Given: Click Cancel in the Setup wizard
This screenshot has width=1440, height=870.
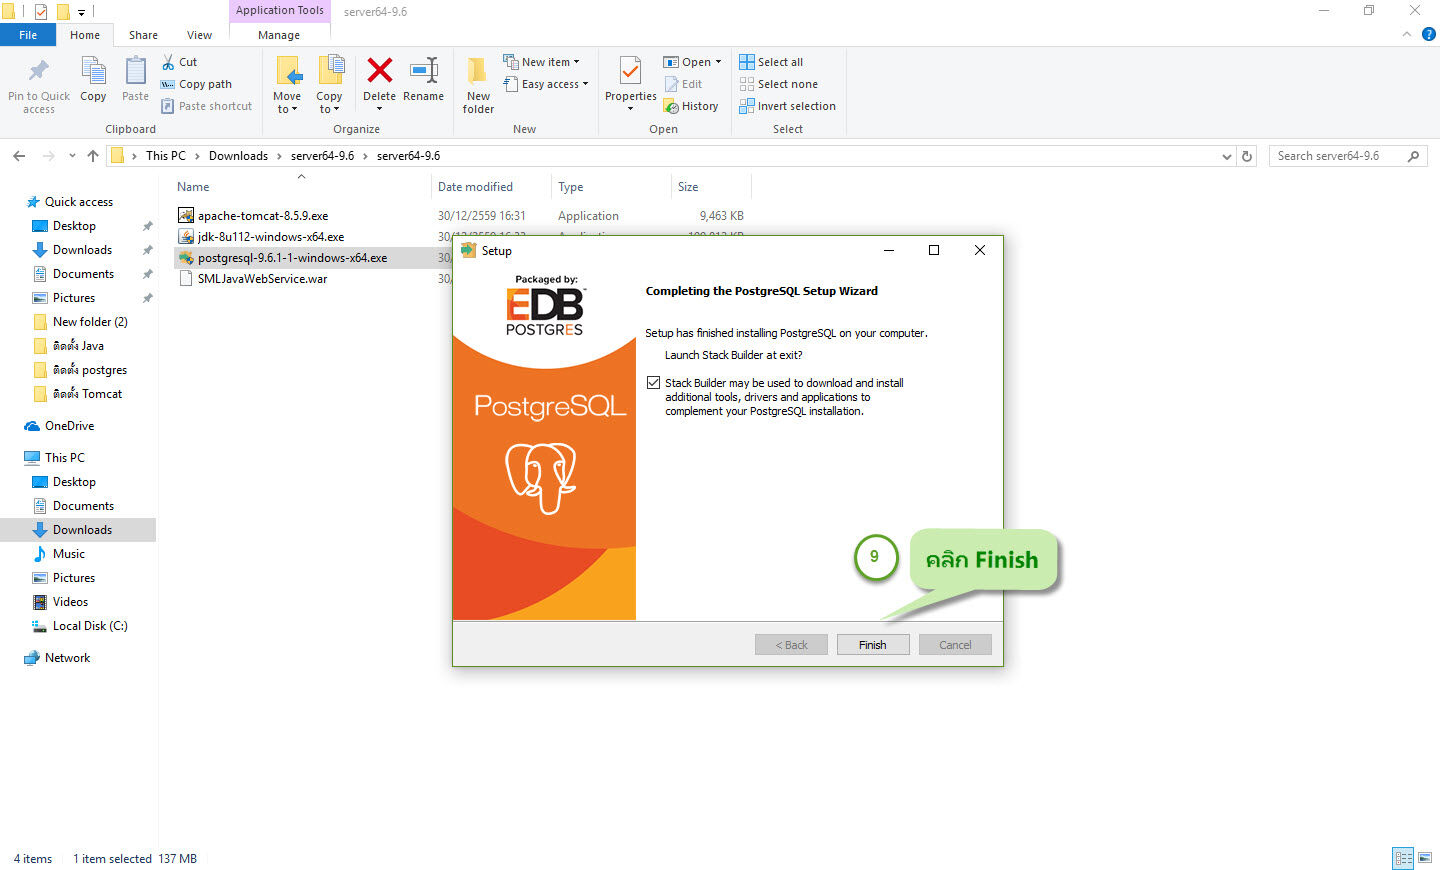Looking at the screenshot, I should click(x=955, y=645).
